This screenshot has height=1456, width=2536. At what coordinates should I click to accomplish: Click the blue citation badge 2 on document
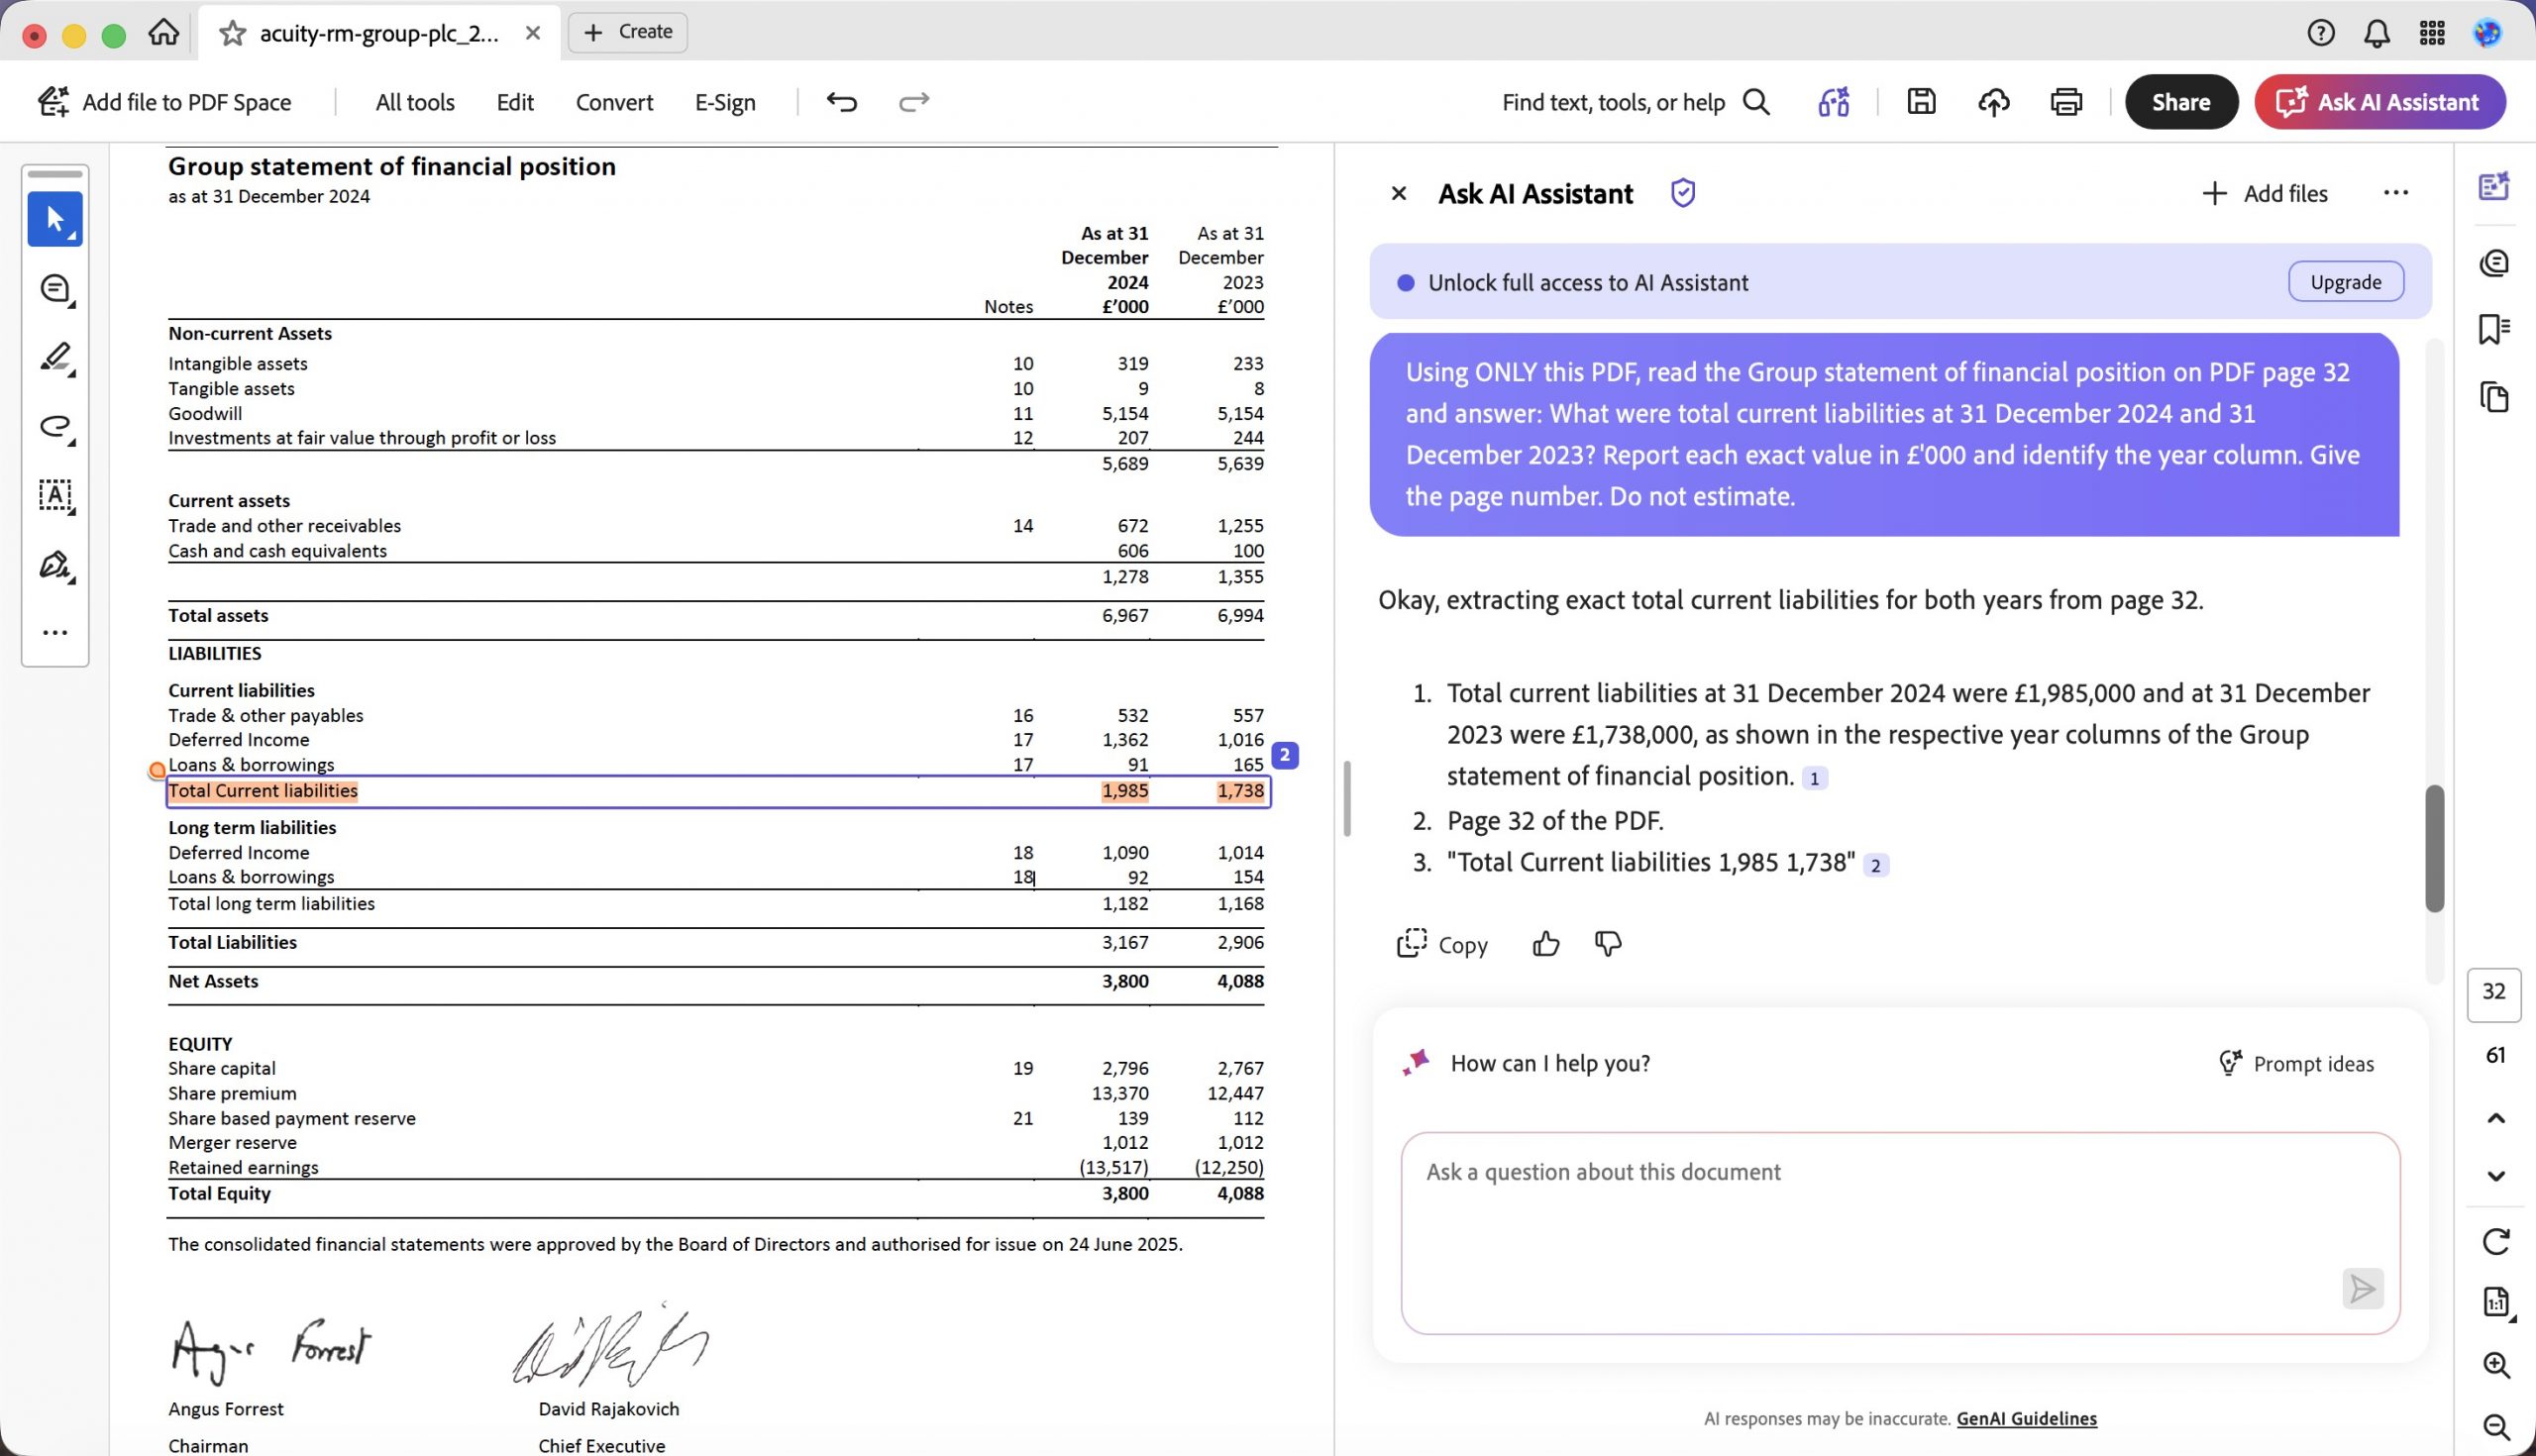(1285, 755)
